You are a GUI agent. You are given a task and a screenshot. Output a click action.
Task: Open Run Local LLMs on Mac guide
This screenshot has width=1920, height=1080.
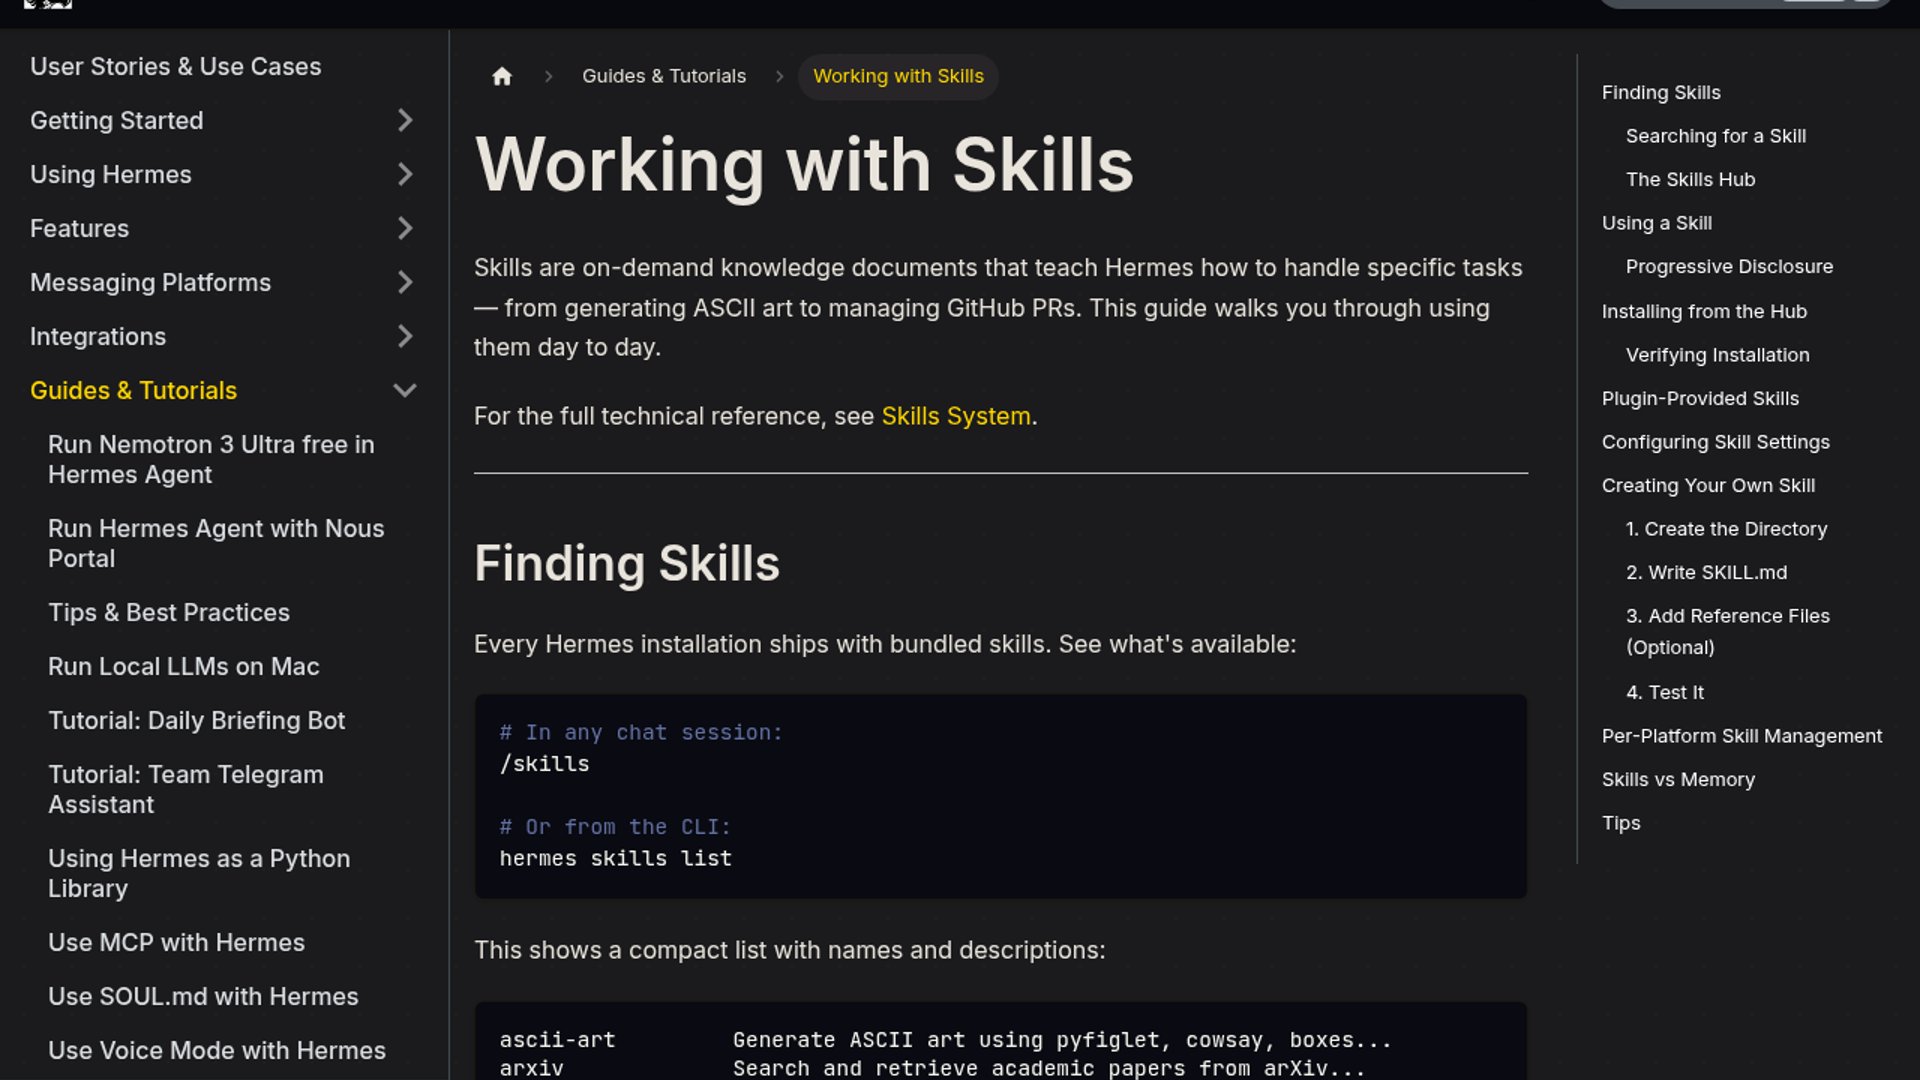tap(184, 666)
